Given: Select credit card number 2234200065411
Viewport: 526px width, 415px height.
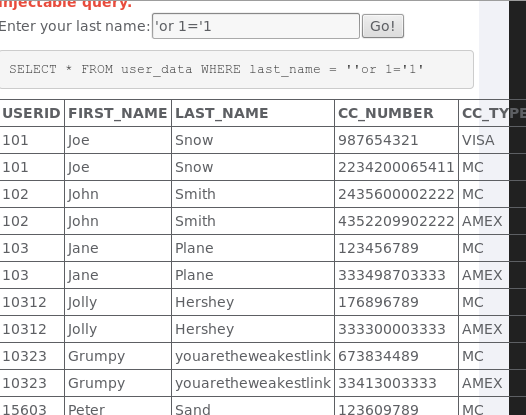Looking at the screenshot, I should click(396, 167).
